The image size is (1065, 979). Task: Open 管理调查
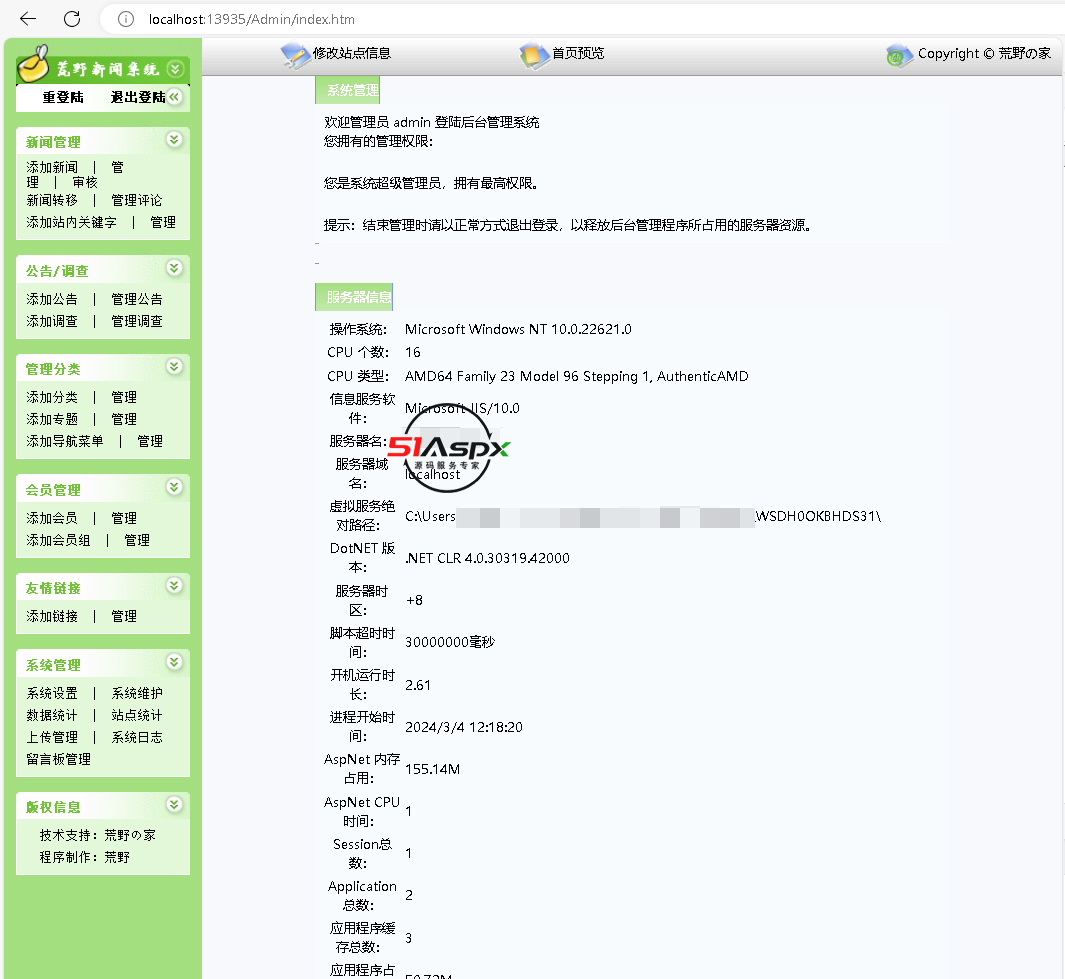click(x=137, y=321)
